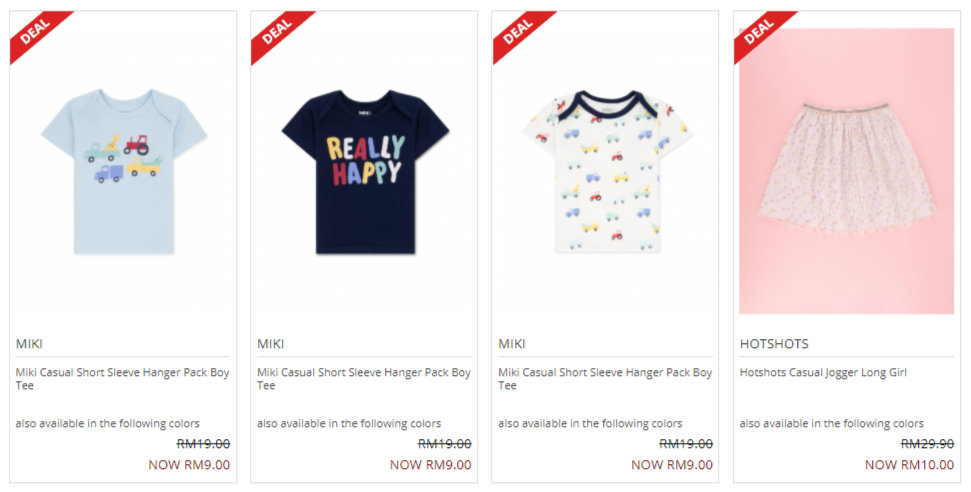Click the DEAL ribbon on the light blue truck tee
Screen dimensions: 971x492
click(x=36, y=32)
